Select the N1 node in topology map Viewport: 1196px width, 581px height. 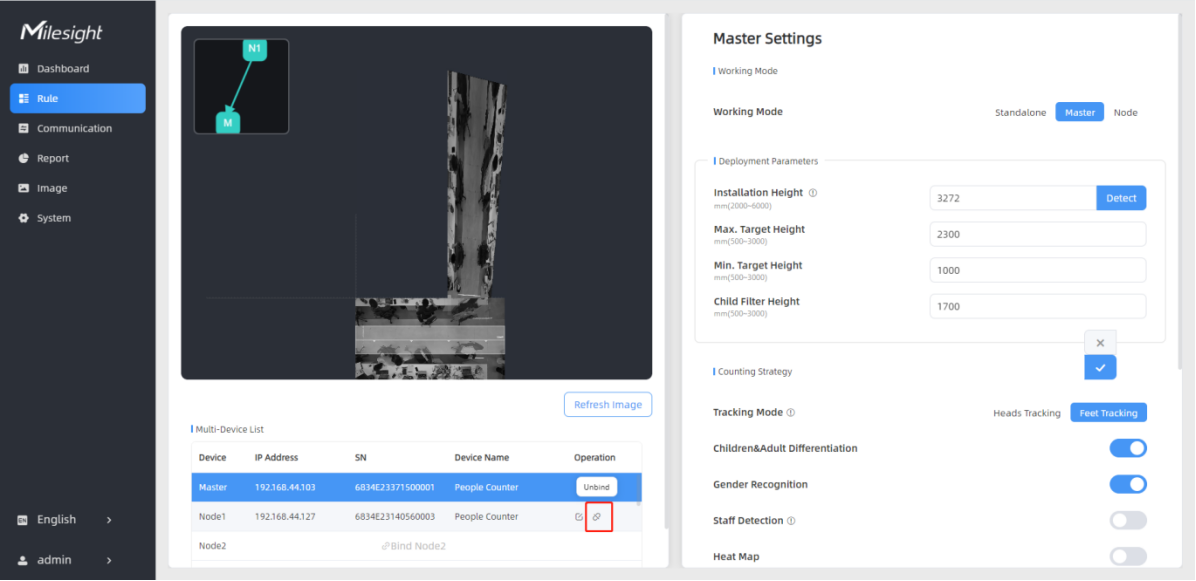(254, 49)
